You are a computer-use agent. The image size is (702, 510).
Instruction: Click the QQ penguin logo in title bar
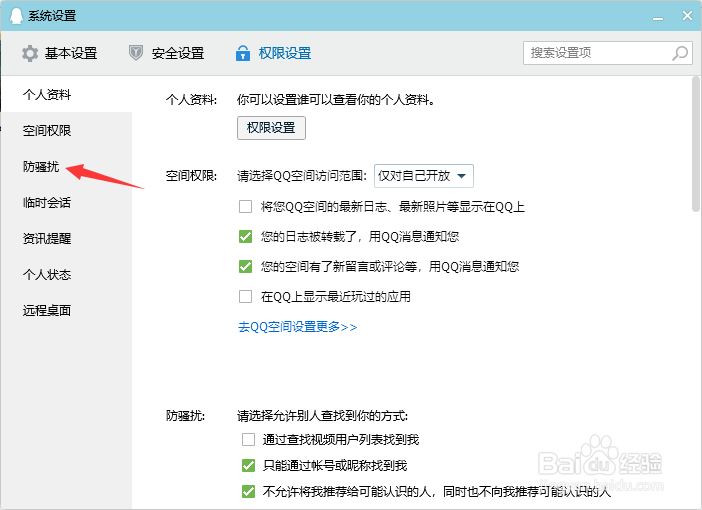17,15
